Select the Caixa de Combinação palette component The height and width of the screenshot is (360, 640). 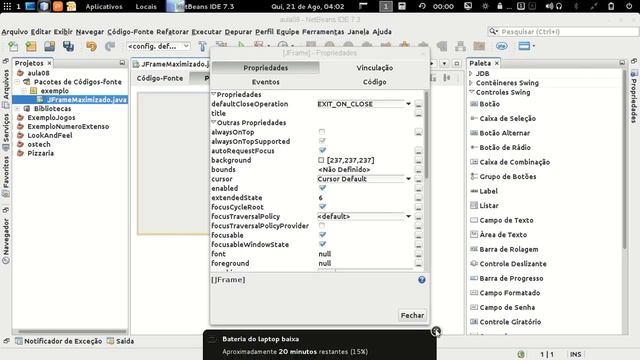(510, 162)
